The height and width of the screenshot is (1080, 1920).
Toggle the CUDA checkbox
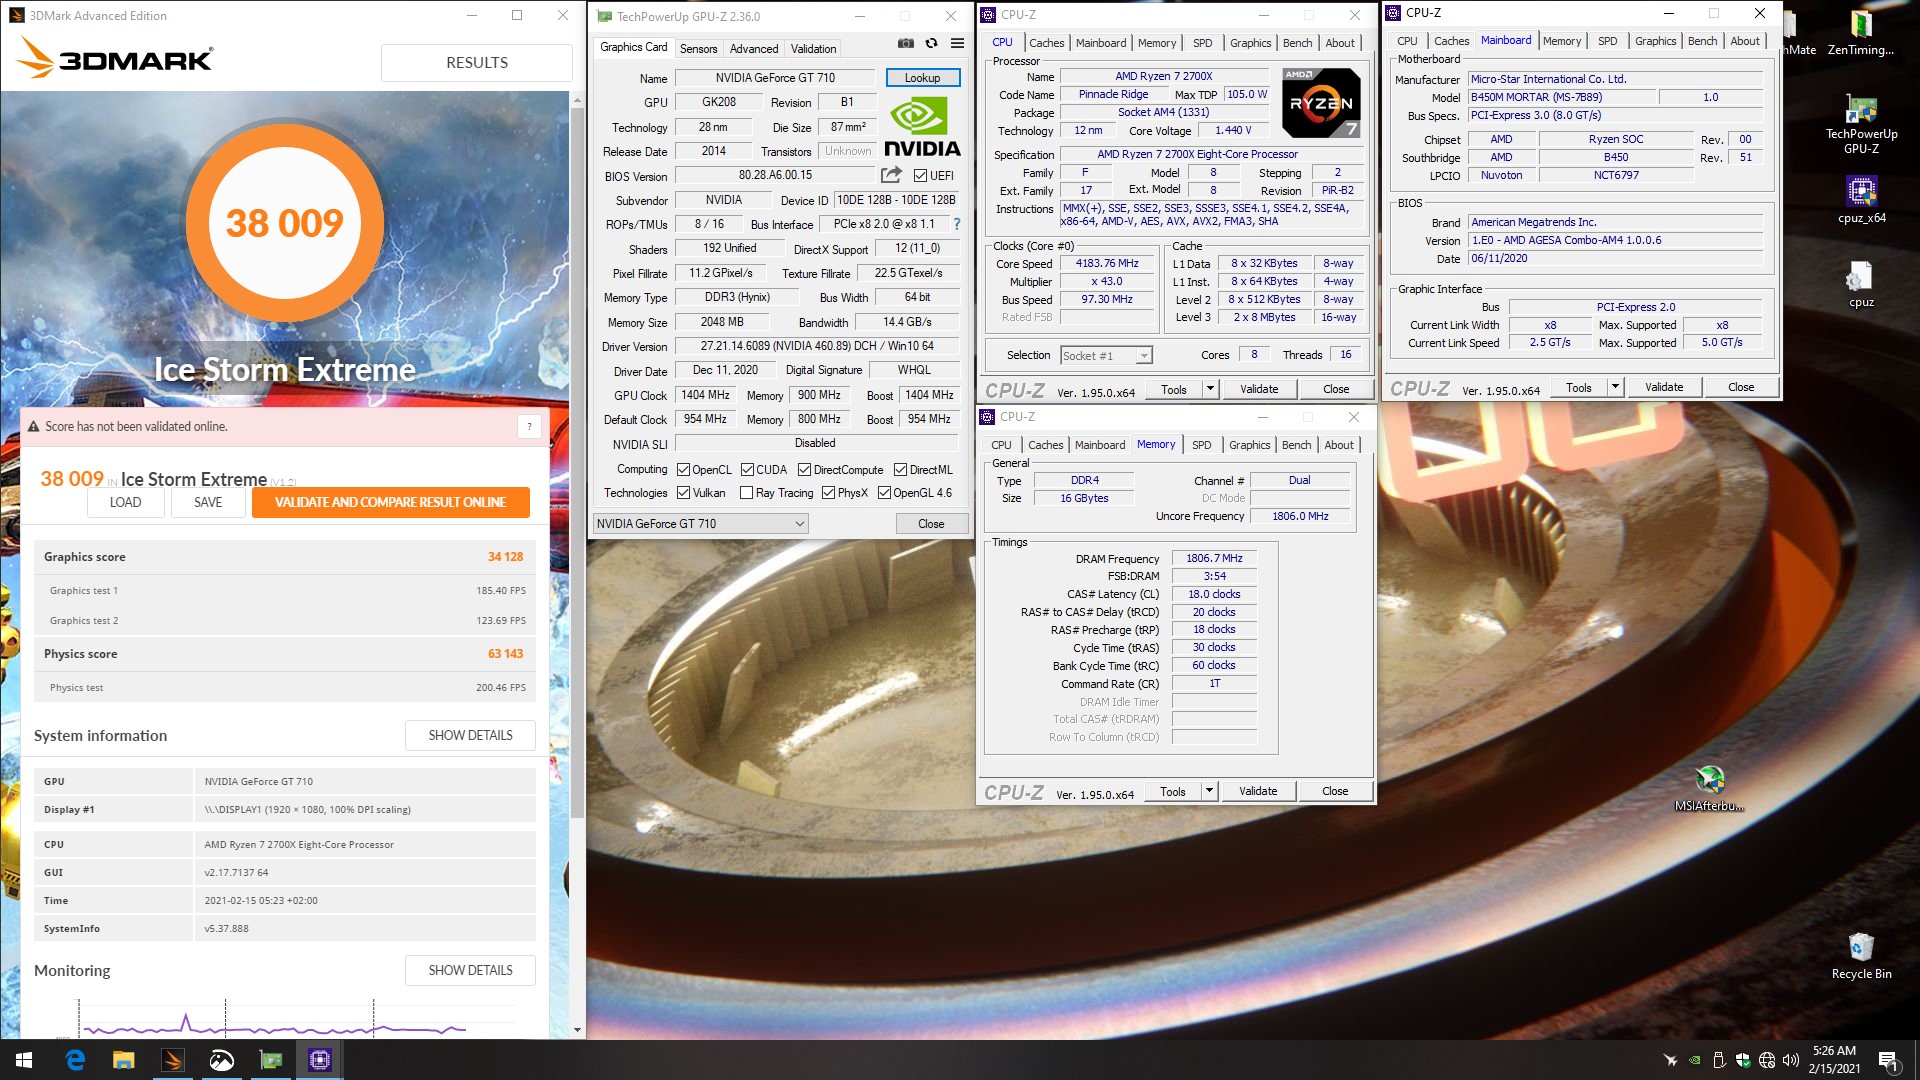(747, 469)
